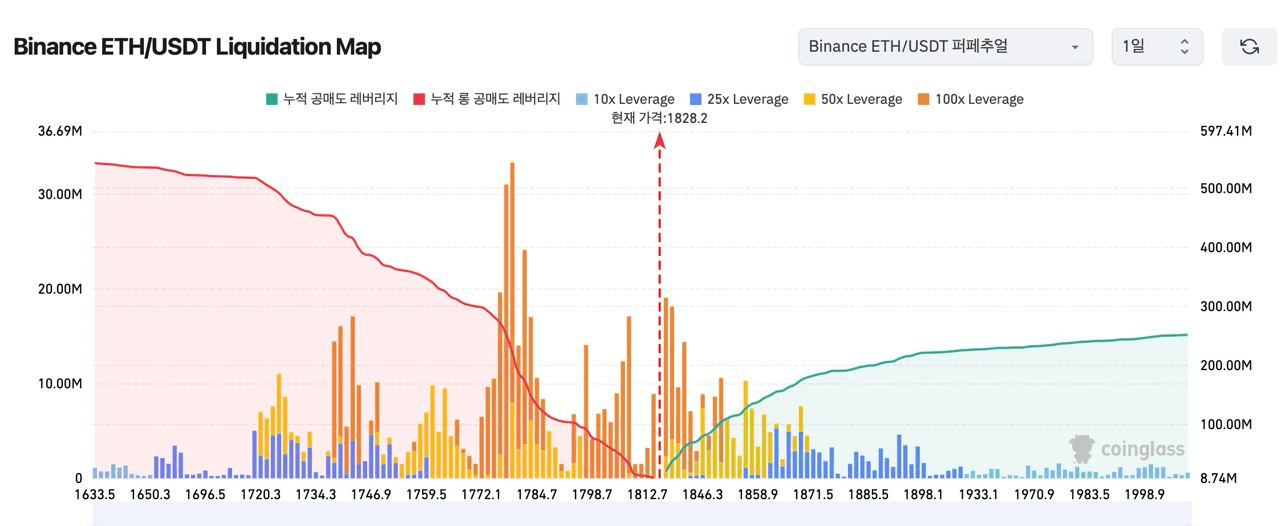Image resolution: width=1280 pixels, height=526 pixels.
Task: Click the 1798.7 price axis label
Action: 592,494
